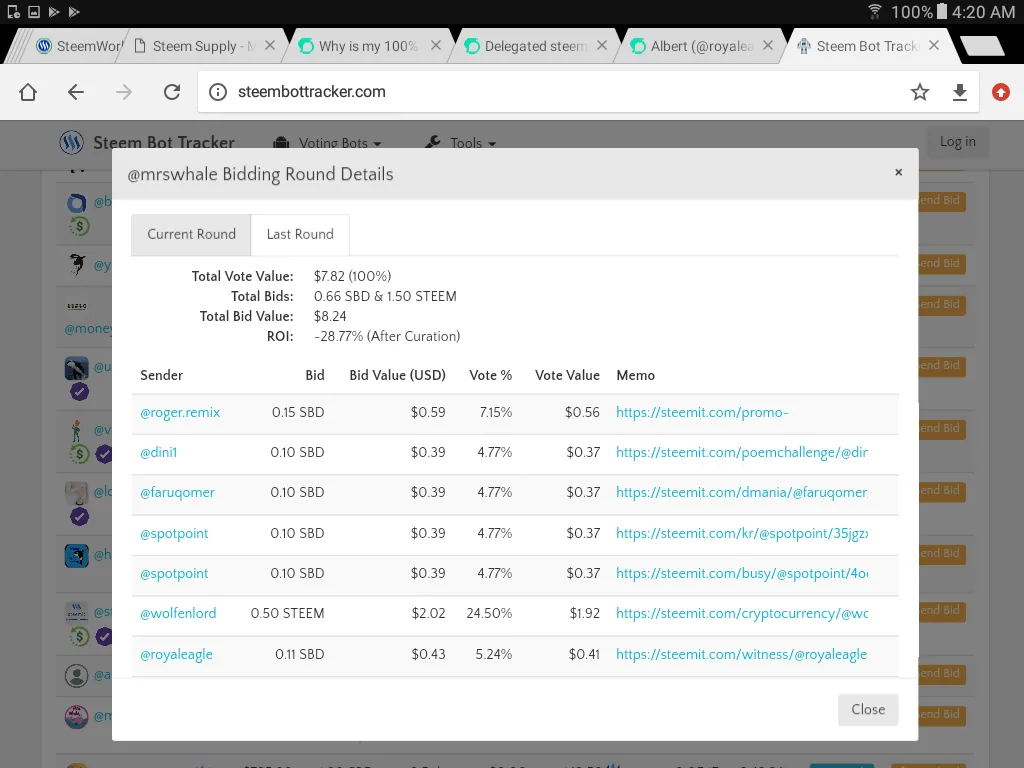The height and width of the screenshot is (768, 1024).
Task: Open the @wolfenlord sender link
Action: (x=178, y=614)
